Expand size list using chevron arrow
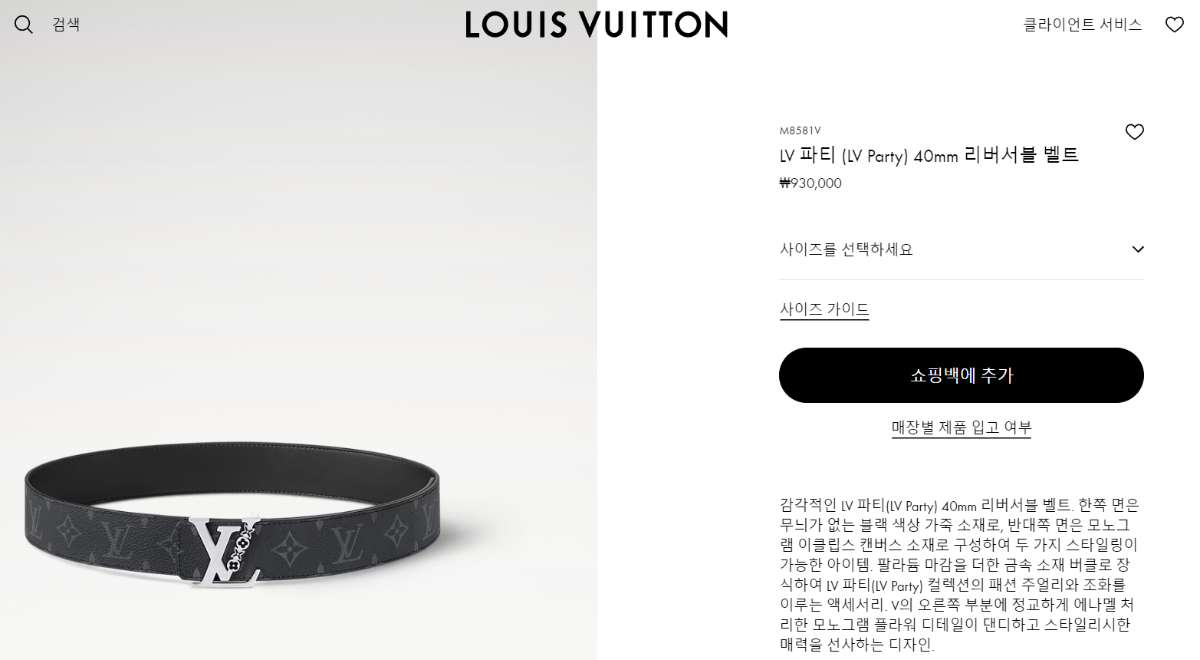The width and height of the screenshot is (1200, 660). [x=1137, y=249]
